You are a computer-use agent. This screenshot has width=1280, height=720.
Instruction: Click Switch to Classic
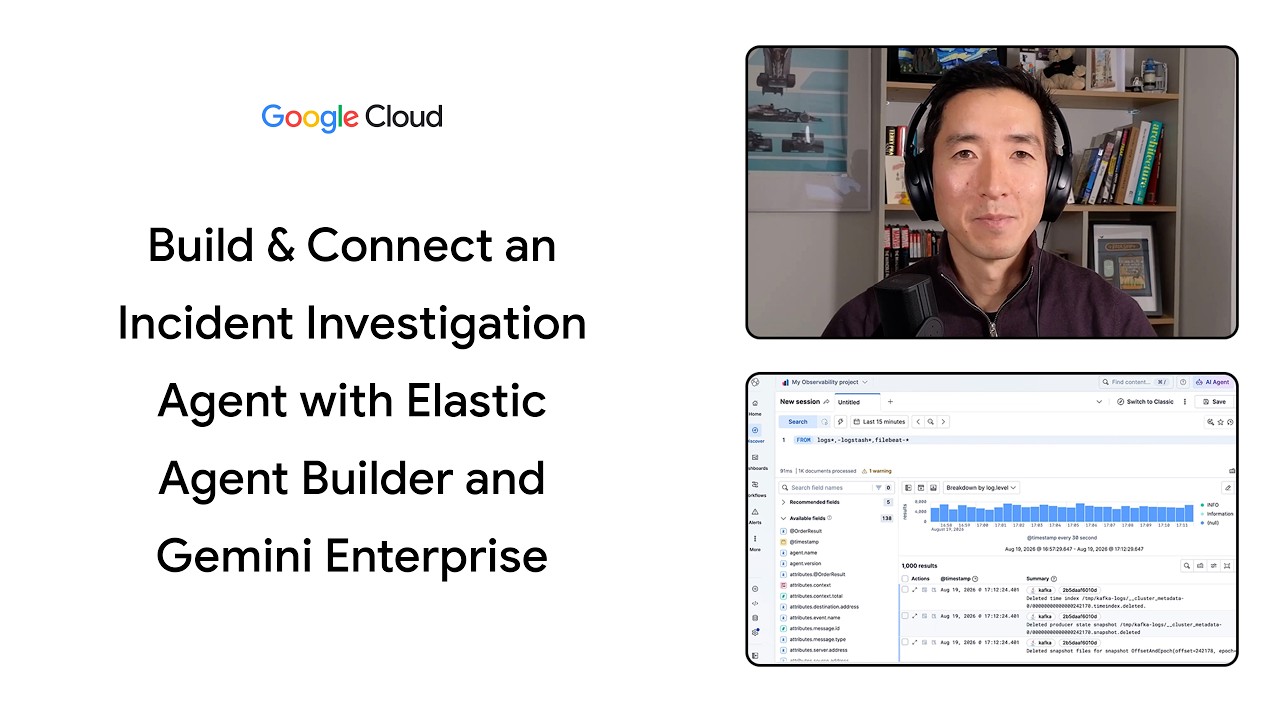(x=1145, y=402)
